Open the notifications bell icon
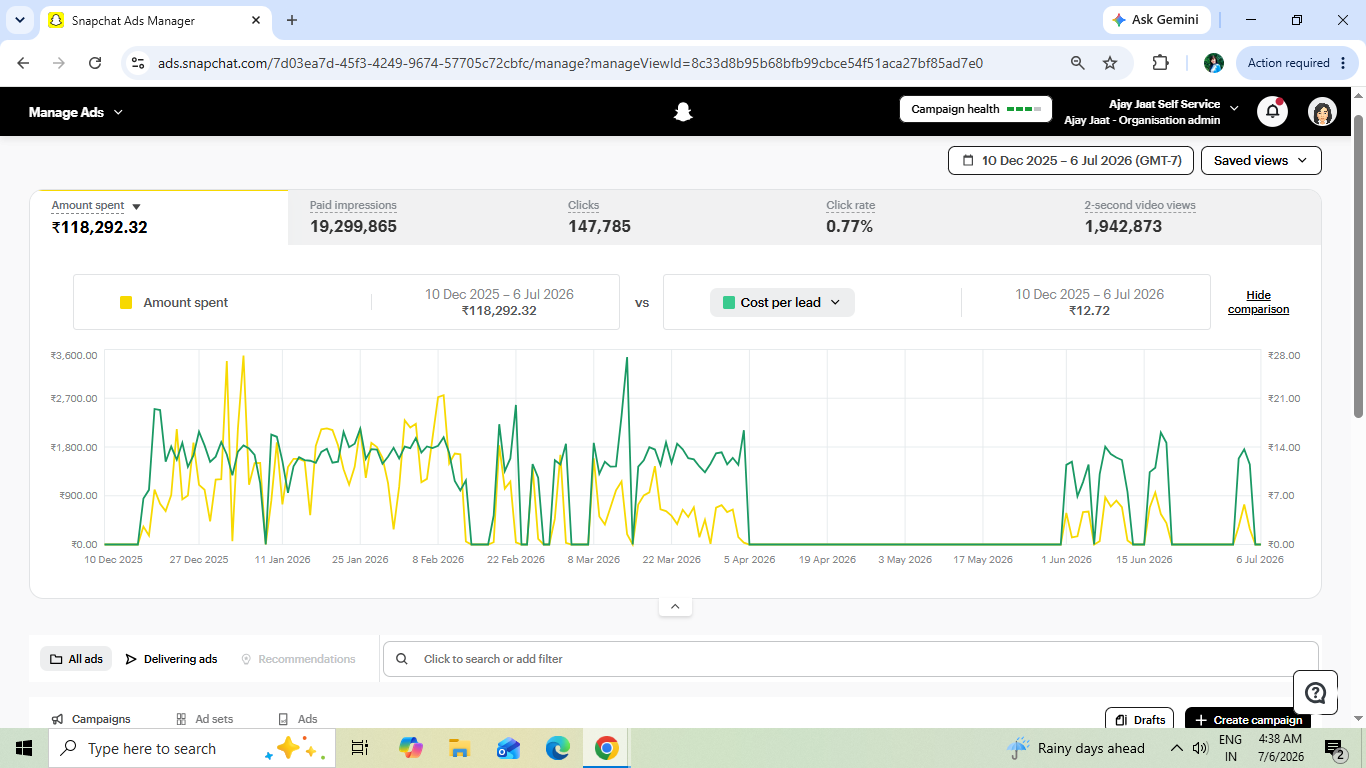The height and width of the screenshot is (768, 1366). click(1272, 112)
